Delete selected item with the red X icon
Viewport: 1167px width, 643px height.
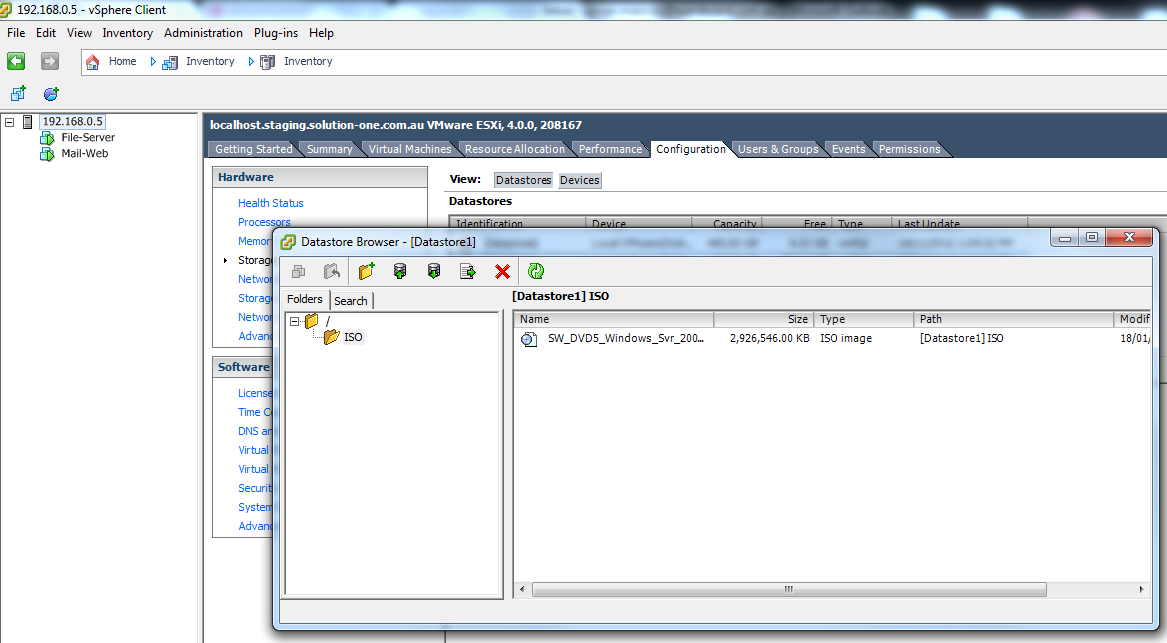click(502, 271)
